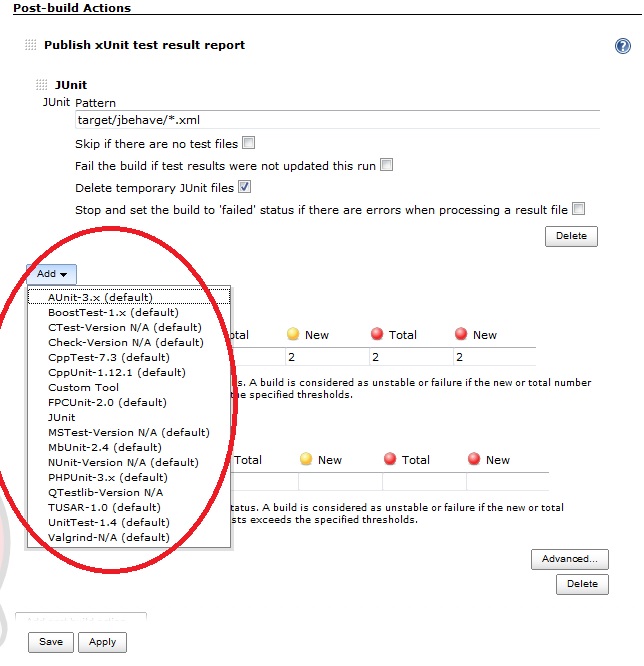Select Valgrind-N/A (default) entry
644x666 pixels.
click(109, 537)
